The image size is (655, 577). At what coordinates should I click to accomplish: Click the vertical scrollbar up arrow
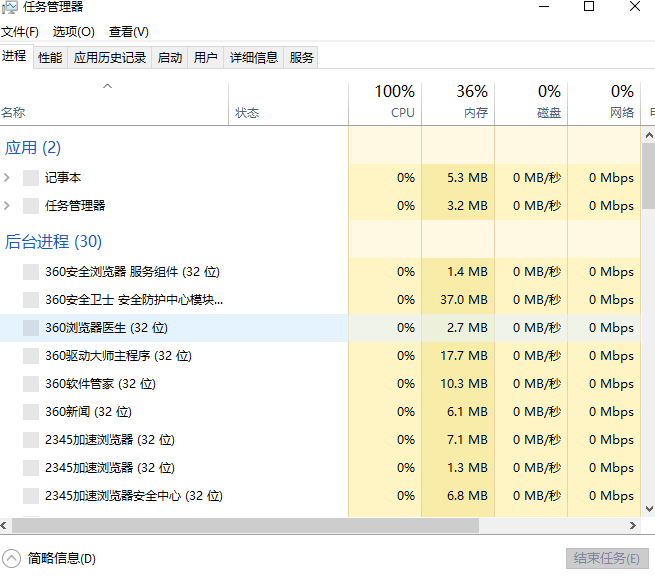coord(649,135)
